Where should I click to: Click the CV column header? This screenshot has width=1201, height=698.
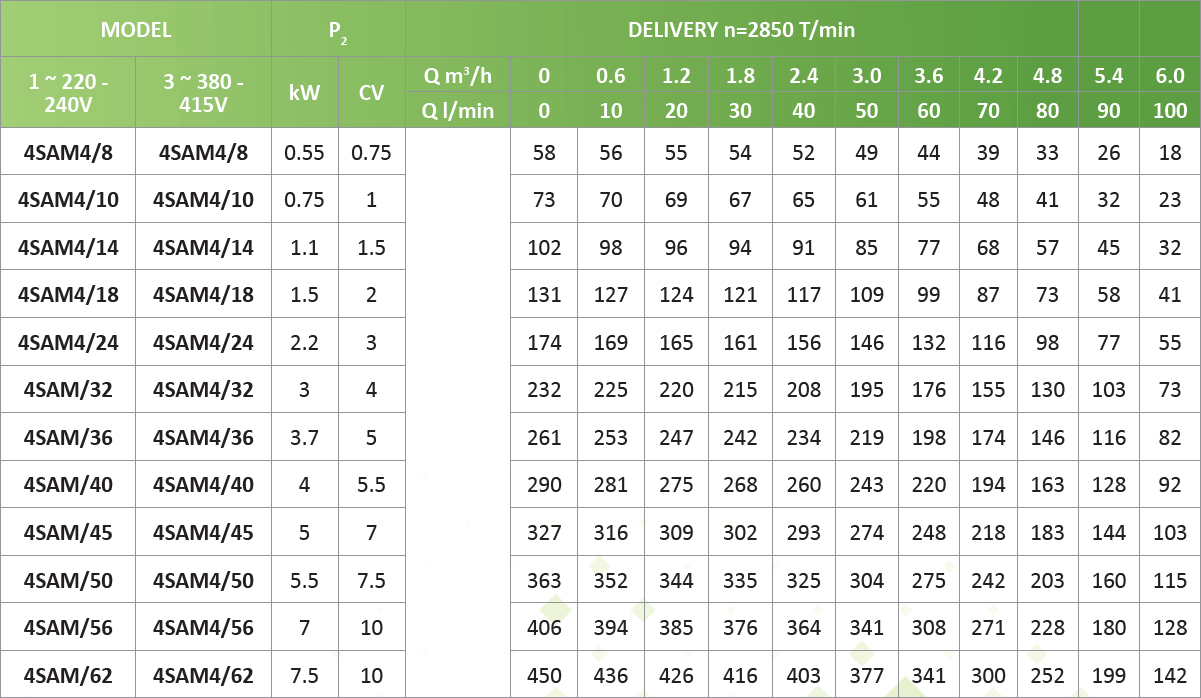(x=371, y=92)
